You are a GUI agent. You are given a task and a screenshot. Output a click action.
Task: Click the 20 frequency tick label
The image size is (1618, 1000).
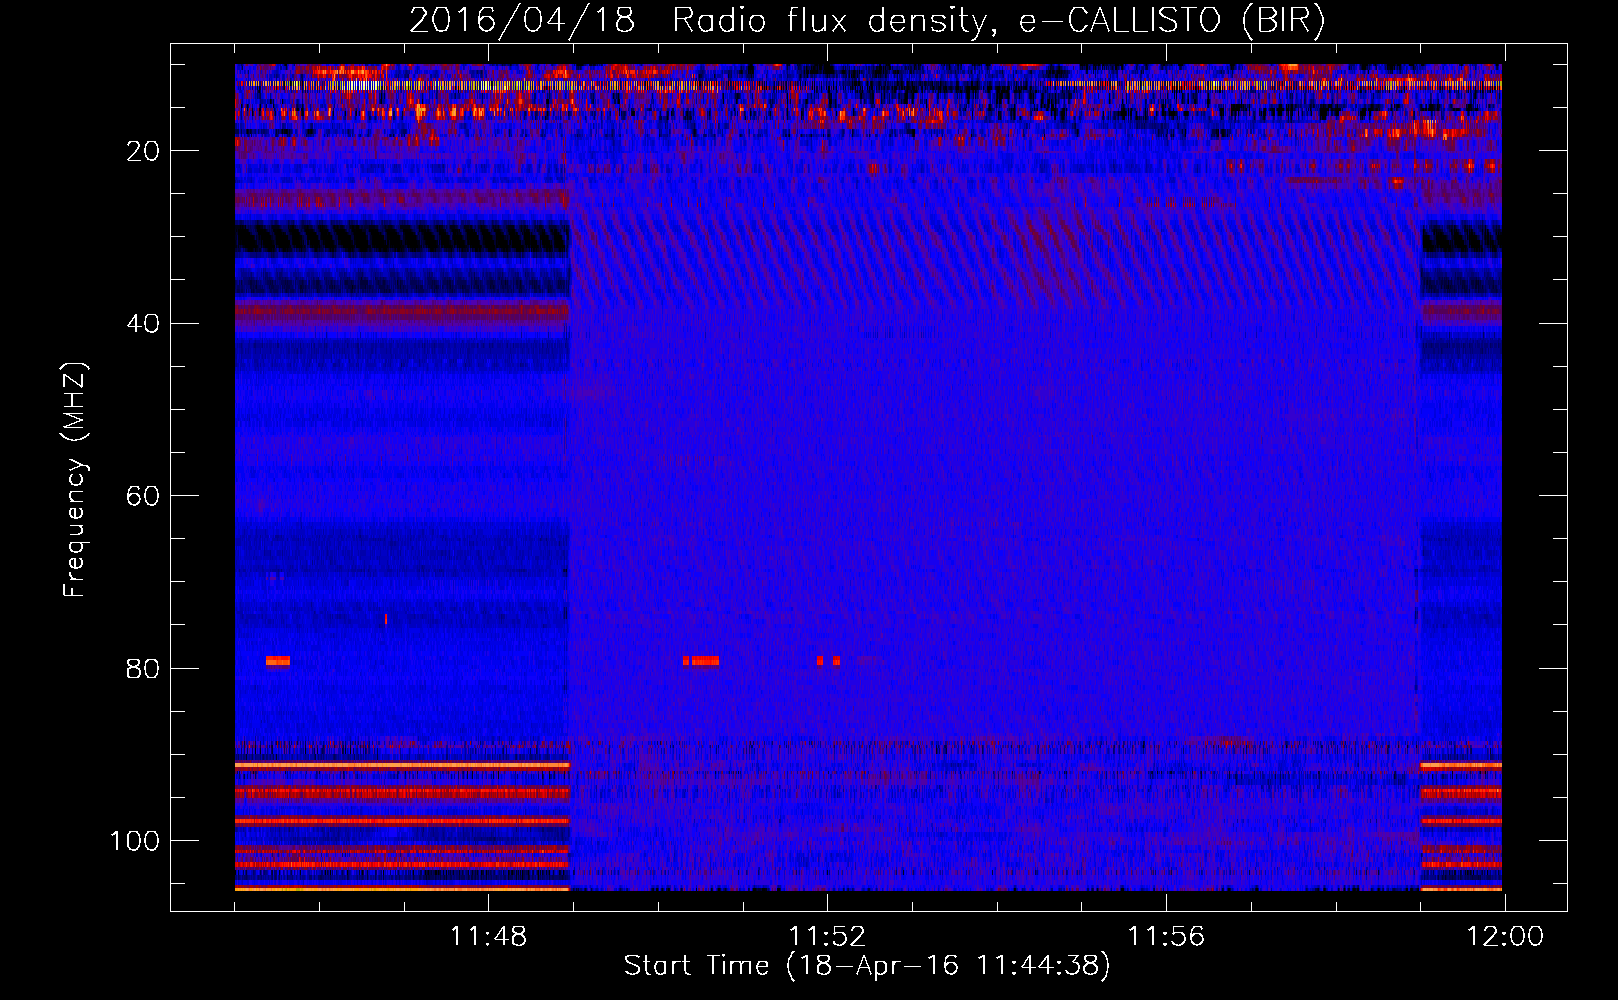point(144,151)
